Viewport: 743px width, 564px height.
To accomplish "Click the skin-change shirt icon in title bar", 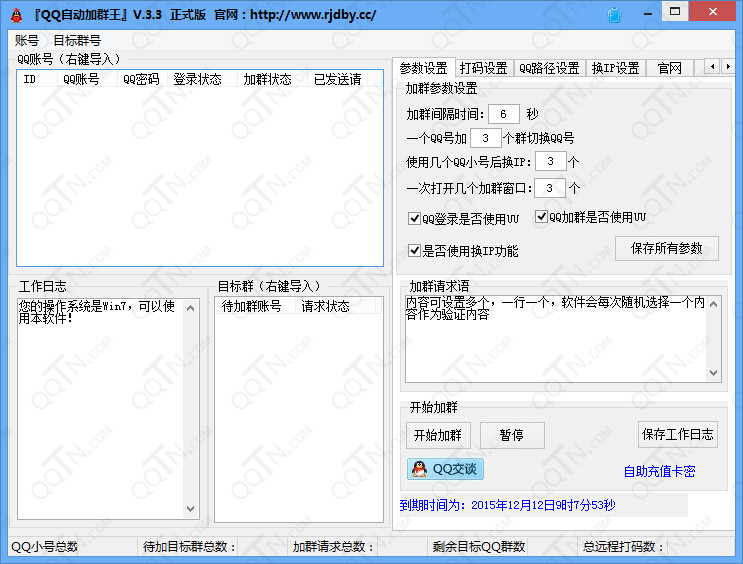I will pos(614,15).
